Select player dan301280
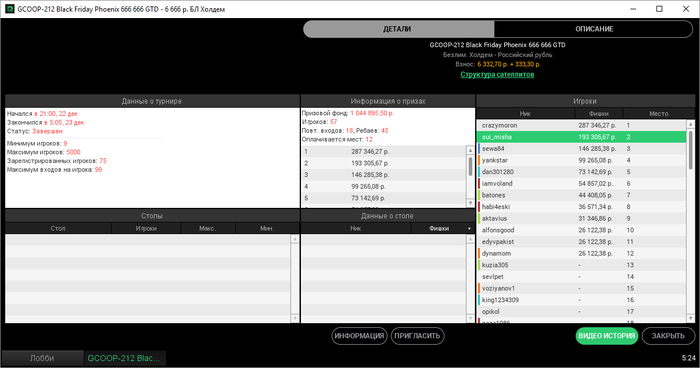700x368 pixels. pos(582,172)
